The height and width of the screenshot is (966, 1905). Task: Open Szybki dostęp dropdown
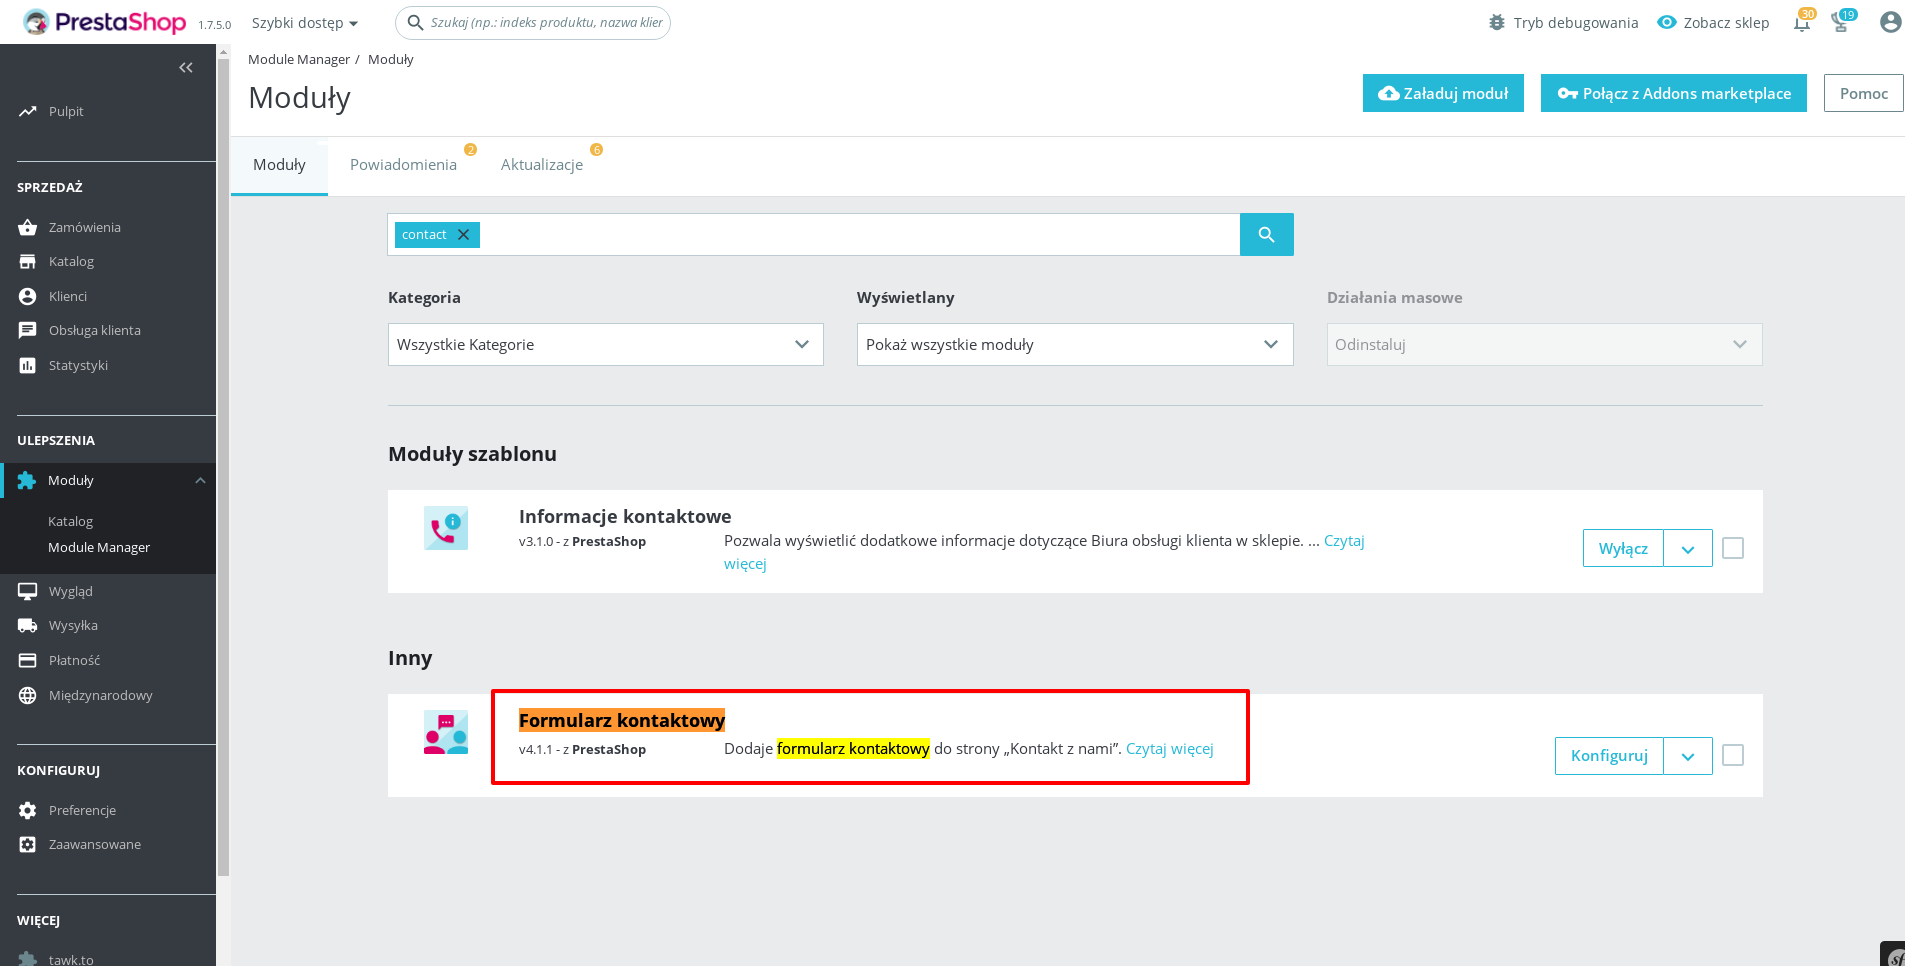point(305,22)
